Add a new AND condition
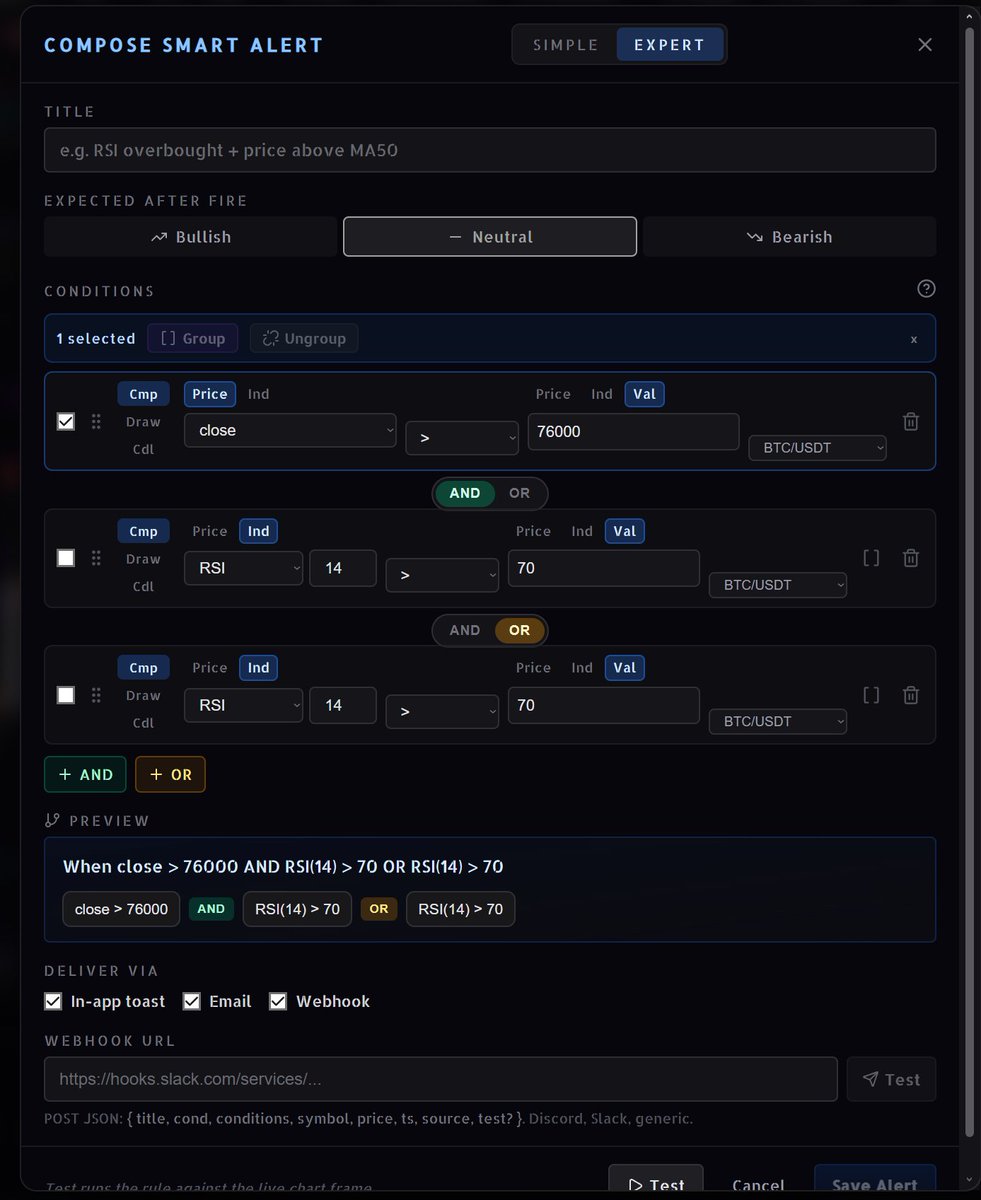This screenshot has width=981, height=1200. click(85, 774)
